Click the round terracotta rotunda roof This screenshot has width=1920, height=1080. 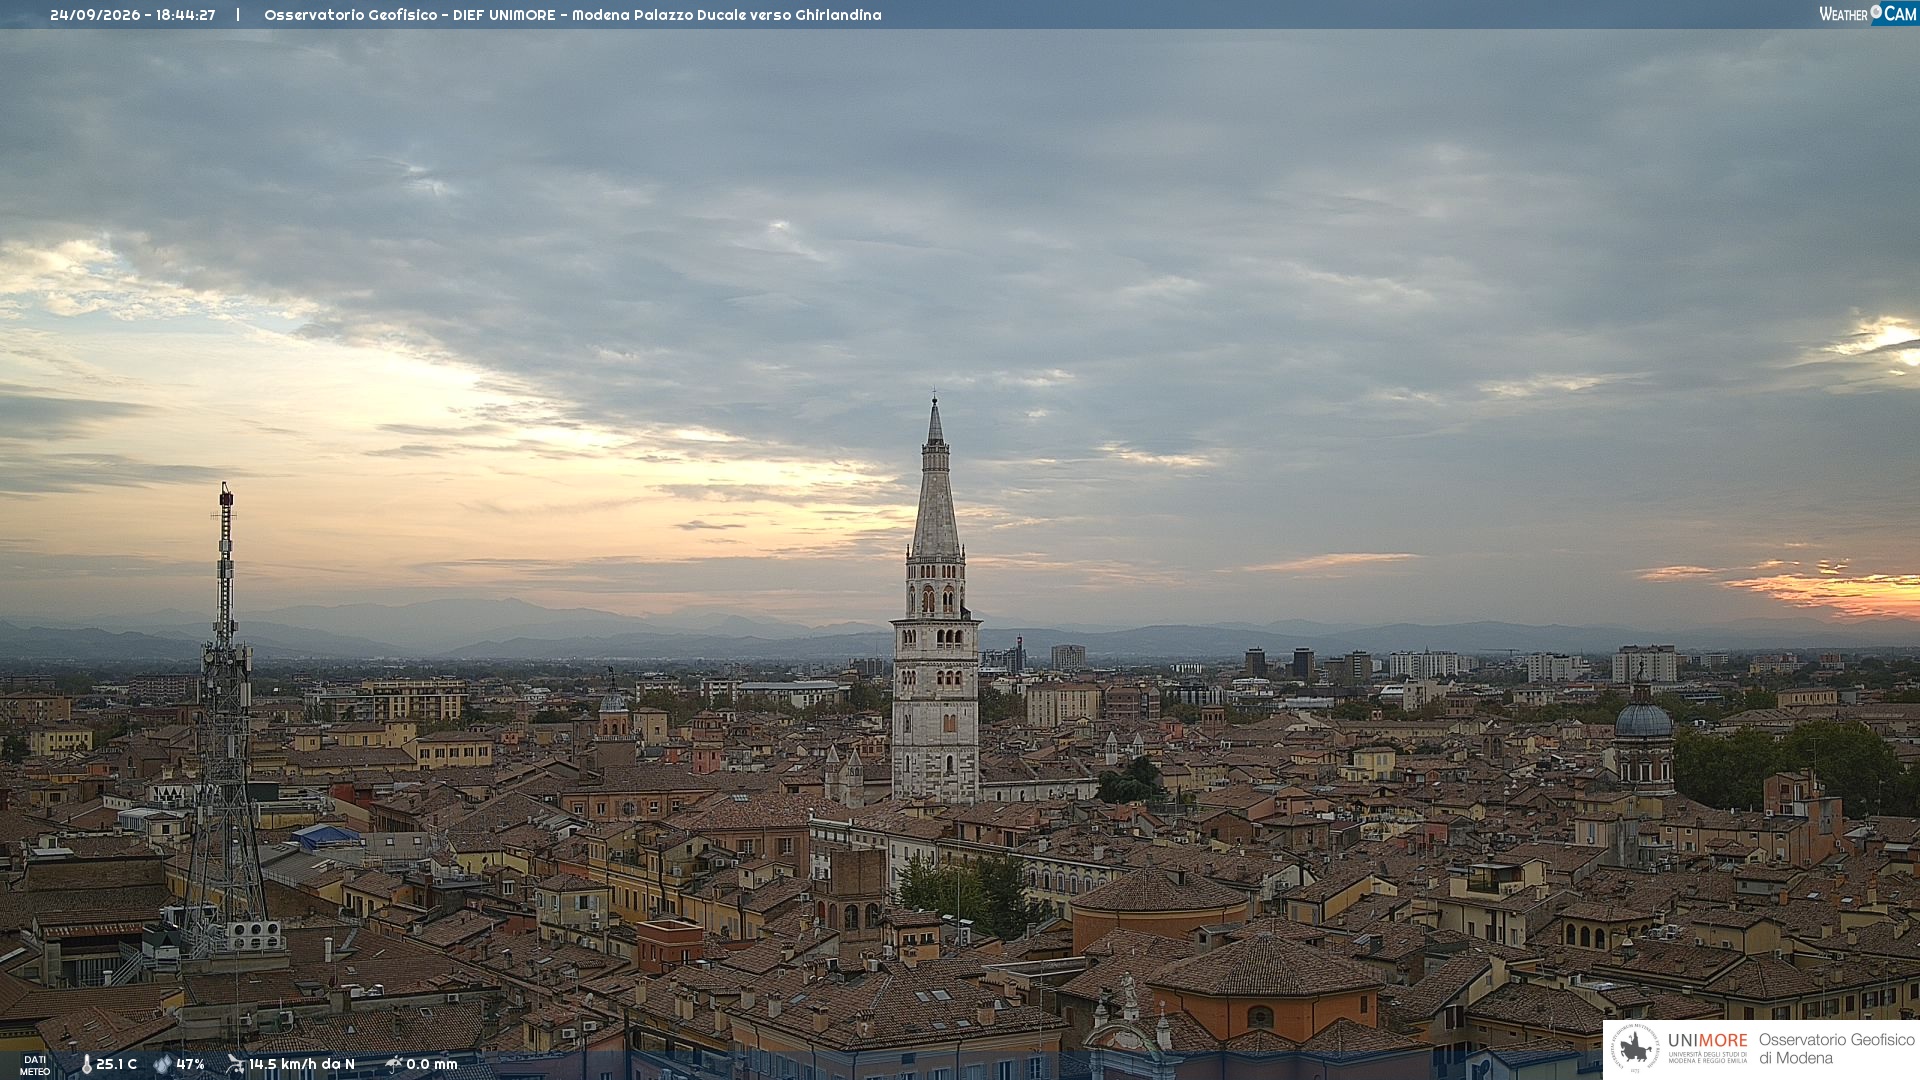[x=1160, y=890]
